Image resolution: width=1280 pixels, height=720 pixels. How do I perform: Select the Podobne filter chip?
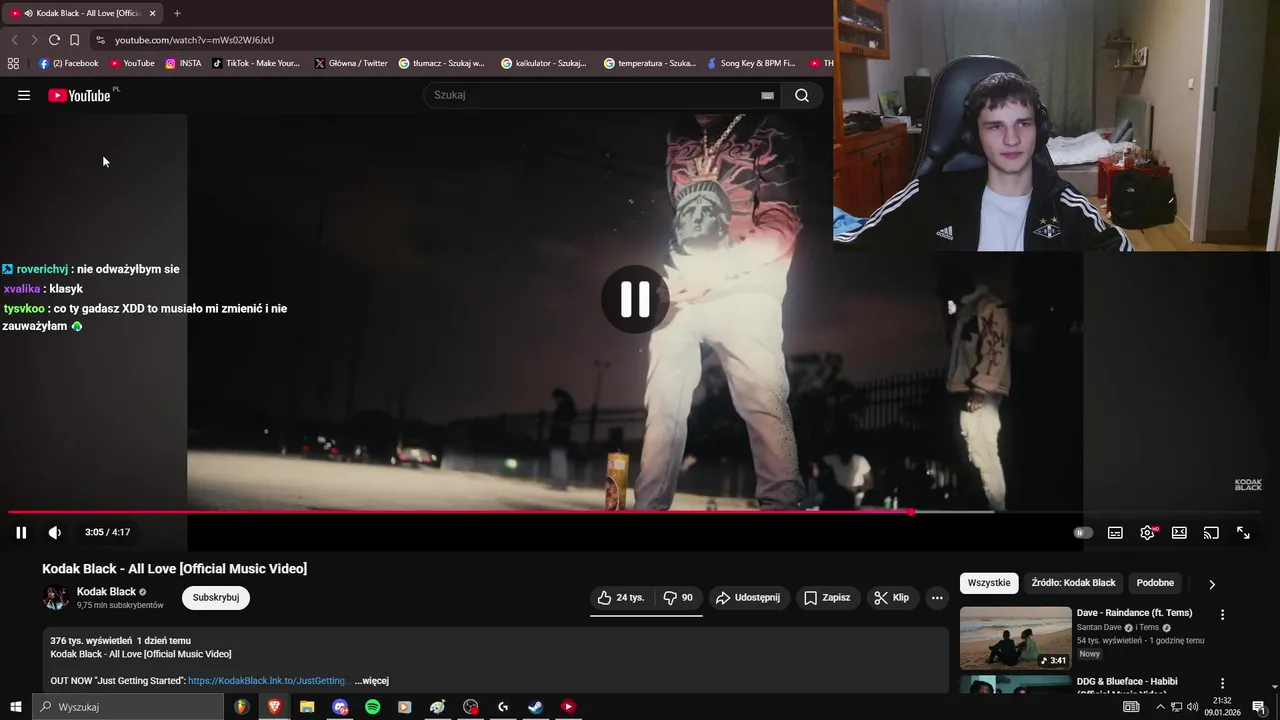pos(1155,583)
